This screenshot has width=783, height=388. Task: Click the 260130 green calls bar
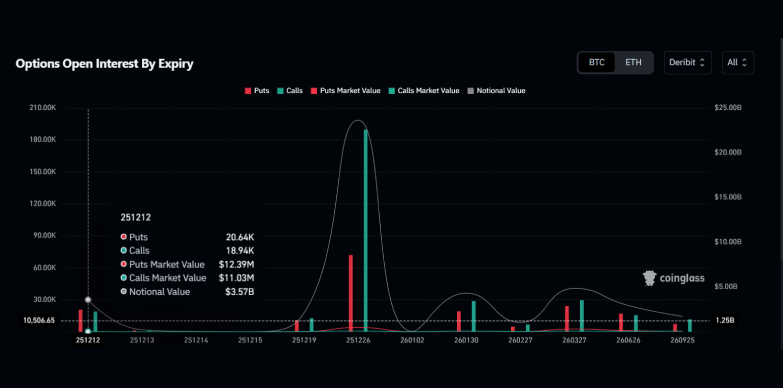[474, 317]
